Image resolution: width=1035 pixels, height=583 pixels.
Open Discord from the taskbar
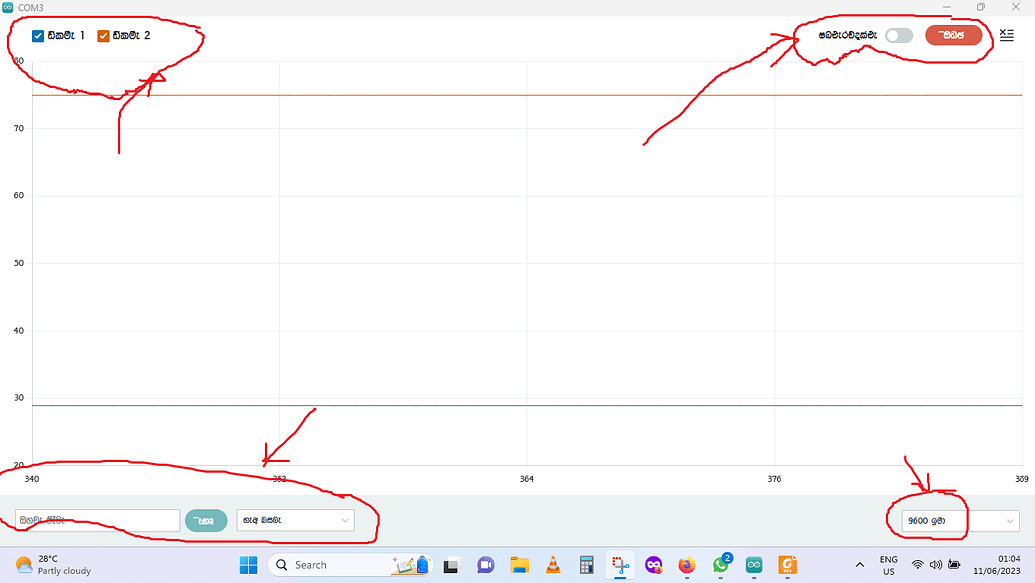point(485,564)
